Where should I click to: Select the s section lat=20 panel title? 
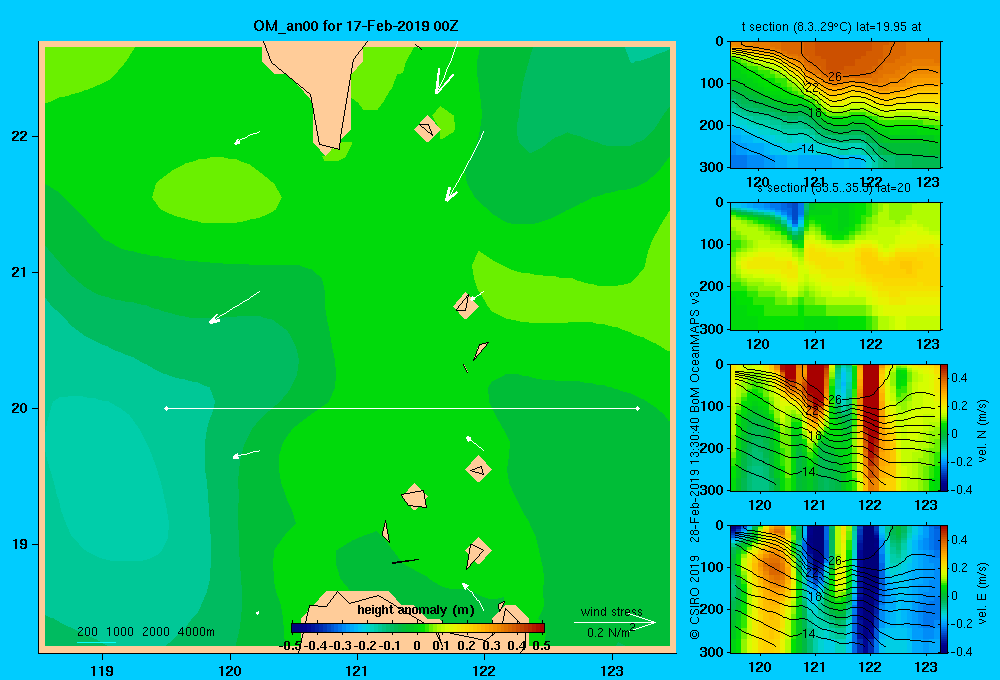coord(834,188)
